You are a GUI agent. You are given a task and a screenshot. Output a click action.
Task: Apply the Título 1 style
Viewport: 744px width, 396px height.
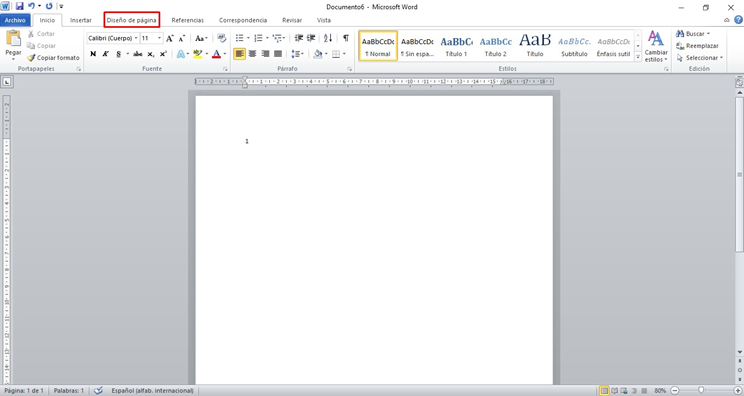point(456,46)
